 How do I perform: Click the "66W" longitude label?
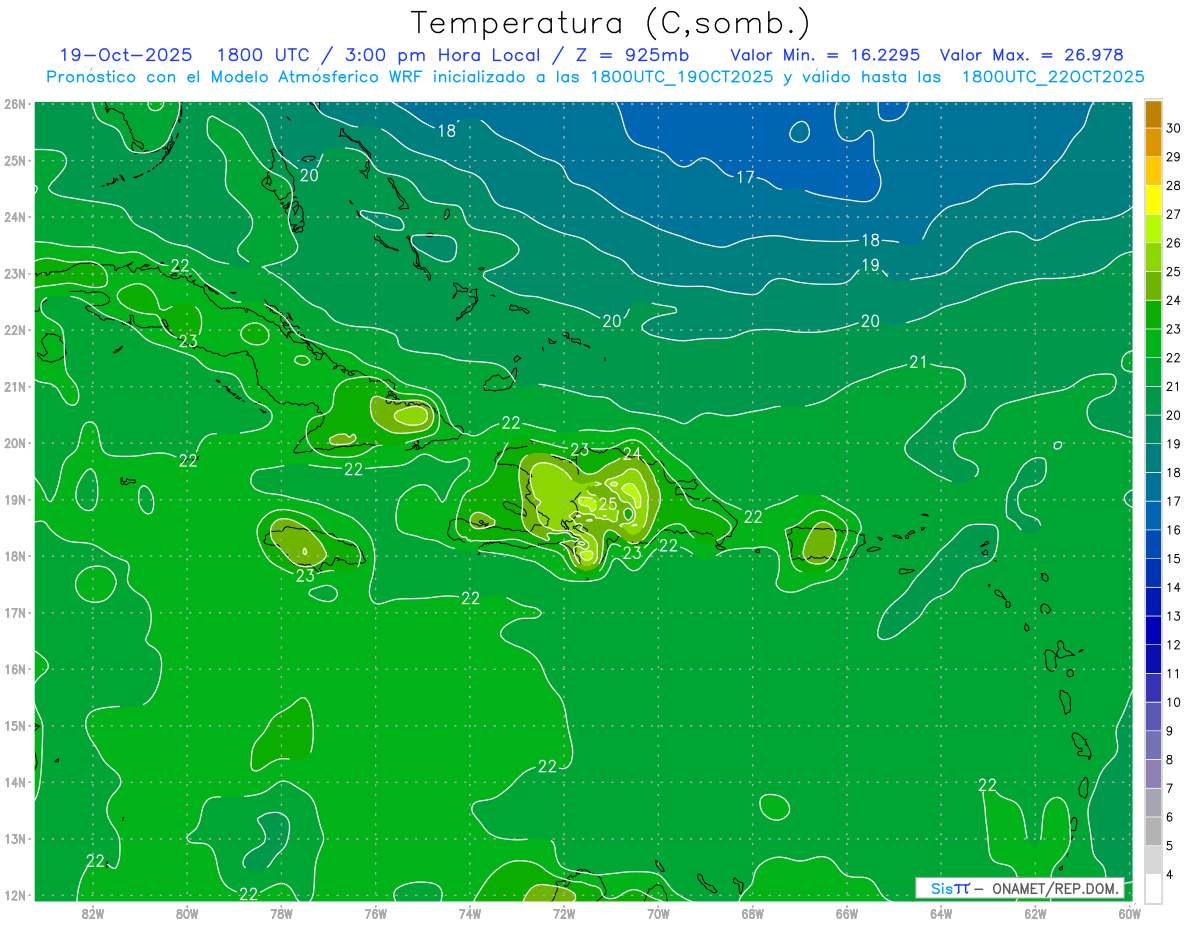846,913
